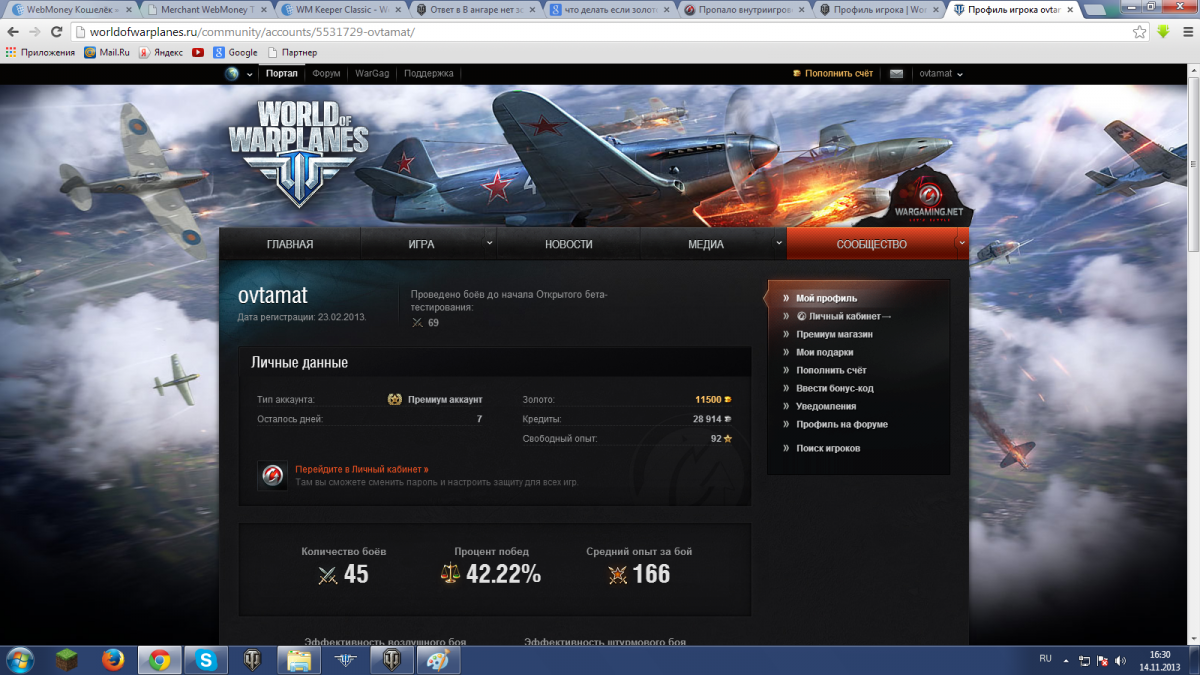Click the Chrome back arrow
Viewport: 1200px width, 675px height.
click(13, 32)
